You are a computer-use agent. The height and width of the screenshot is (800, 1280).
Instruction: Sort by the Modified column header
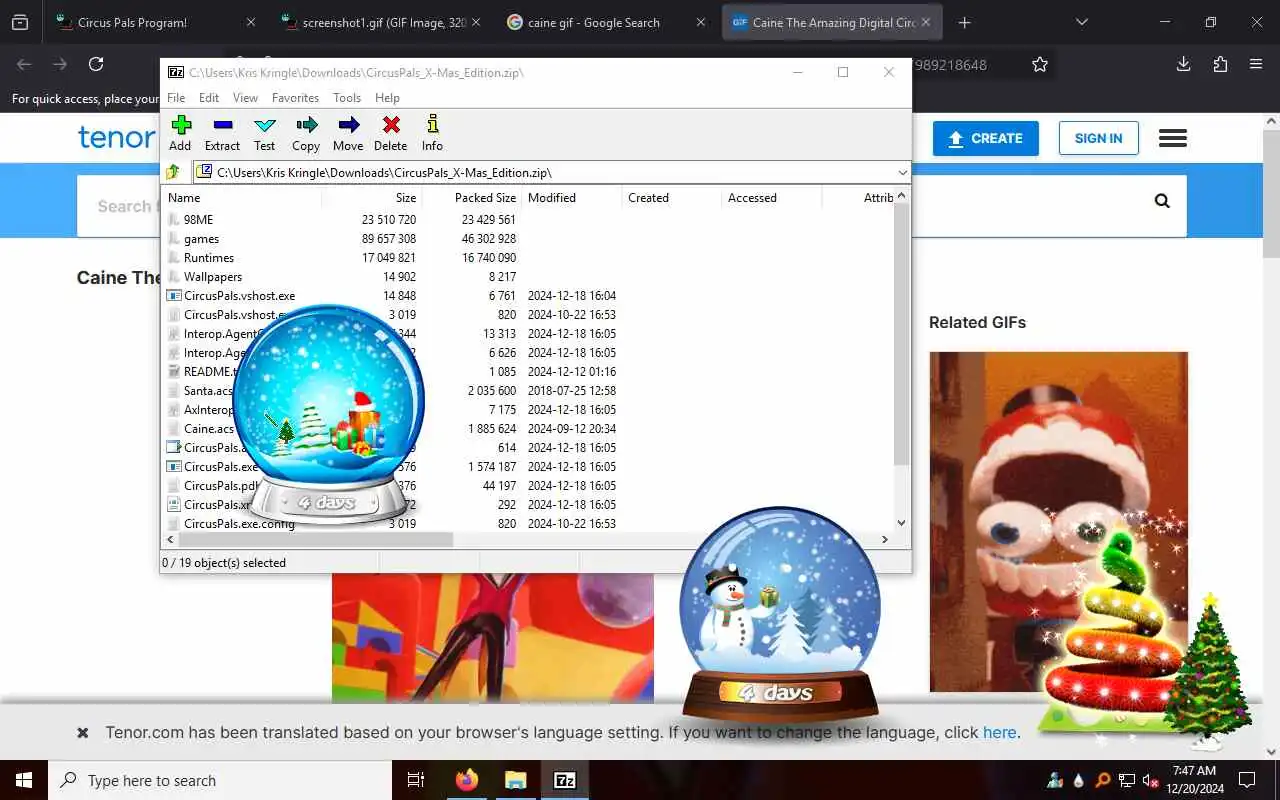pyautogui.click(x=571, y=198)
